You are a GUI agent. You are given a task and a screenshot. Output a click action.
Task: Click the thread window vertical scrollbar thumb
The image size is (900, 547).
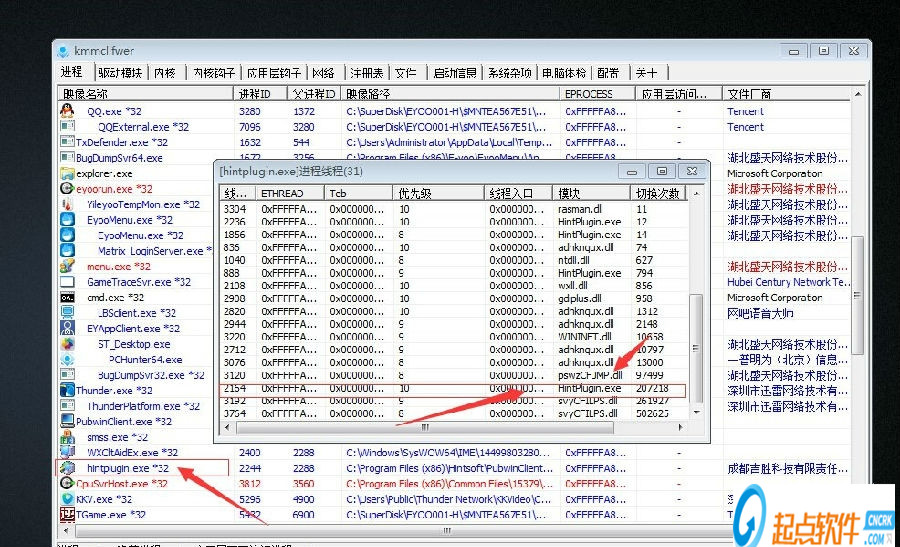tap(695, 348)
